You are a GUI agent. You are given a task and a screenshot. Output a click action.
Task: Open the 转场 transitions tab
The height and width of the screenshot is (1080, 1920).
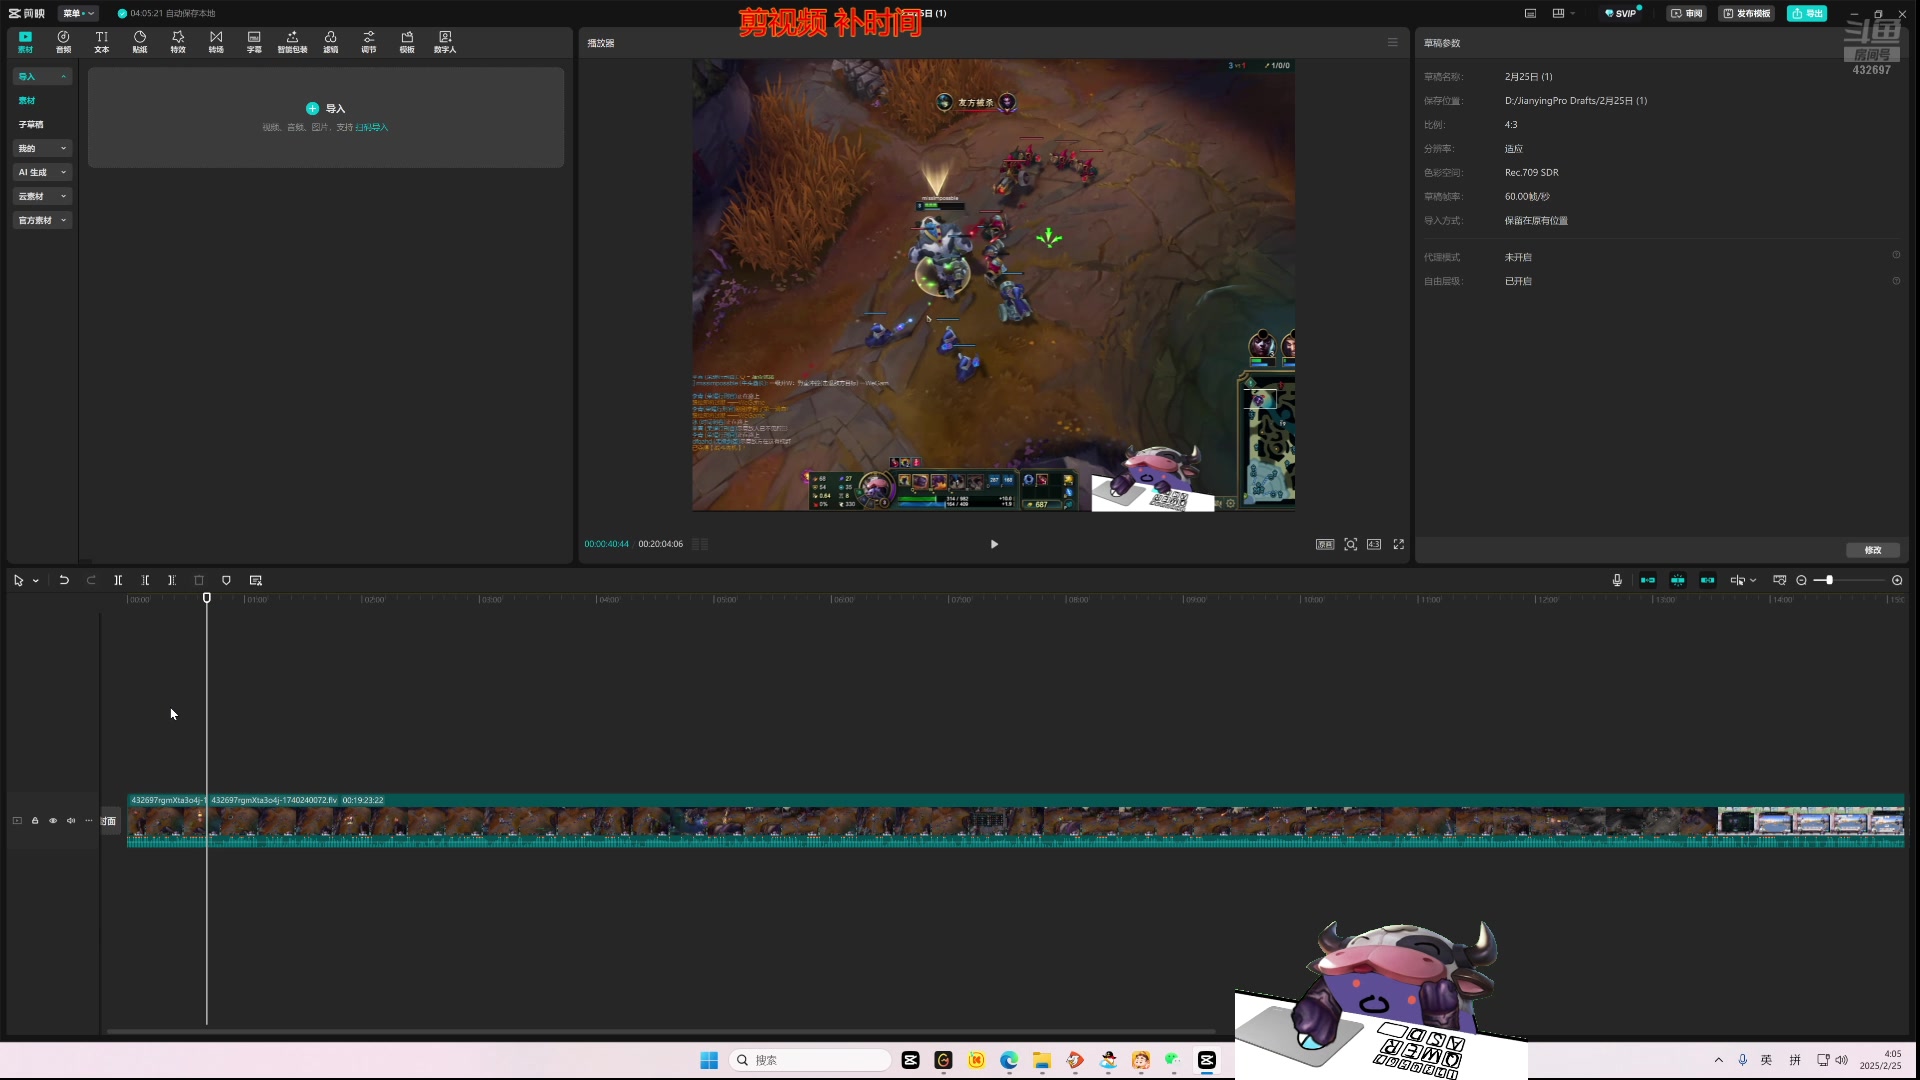pyautogui.click(x=216, y=42)
